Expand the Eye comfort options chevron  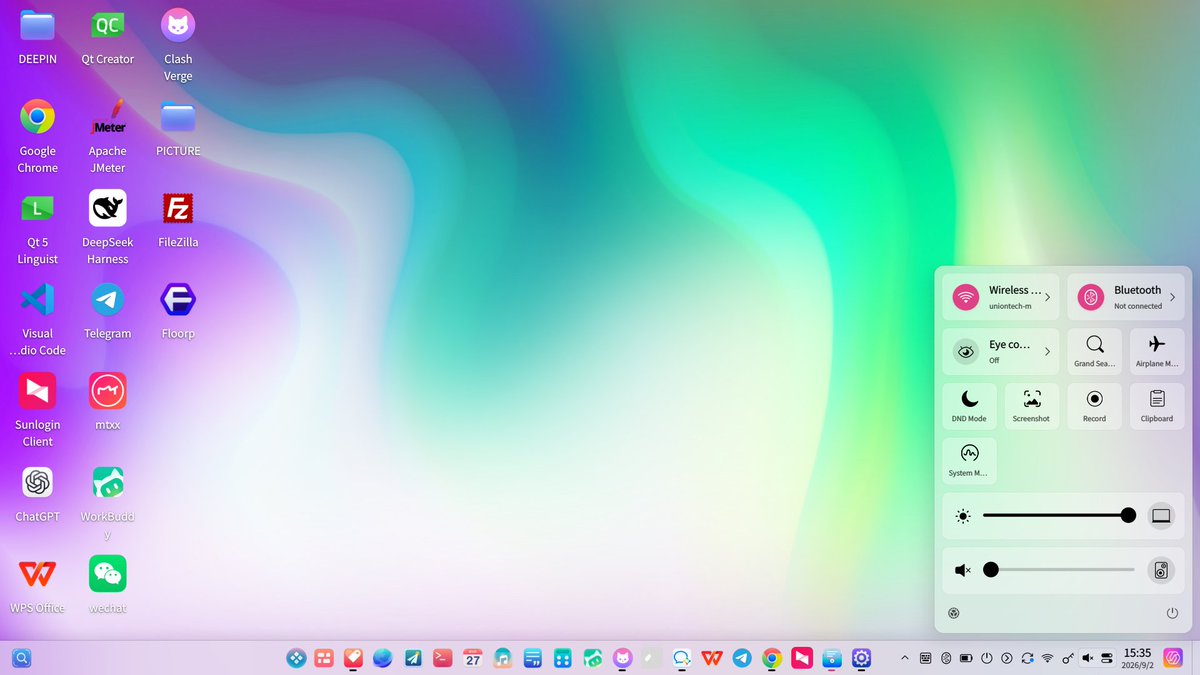[x=1047, y=351]
